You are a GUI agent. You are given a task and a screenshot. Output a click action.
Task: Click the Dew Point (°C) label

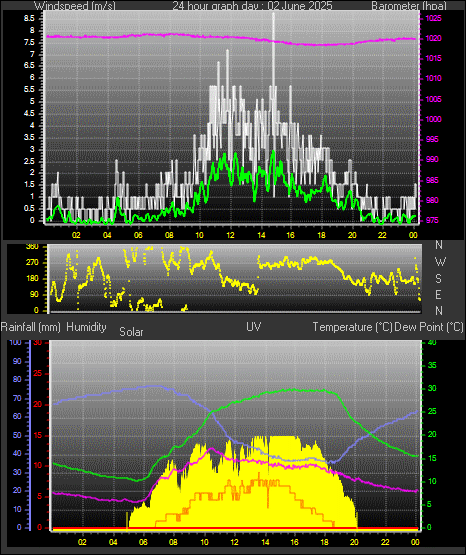(x=429, y=327)
